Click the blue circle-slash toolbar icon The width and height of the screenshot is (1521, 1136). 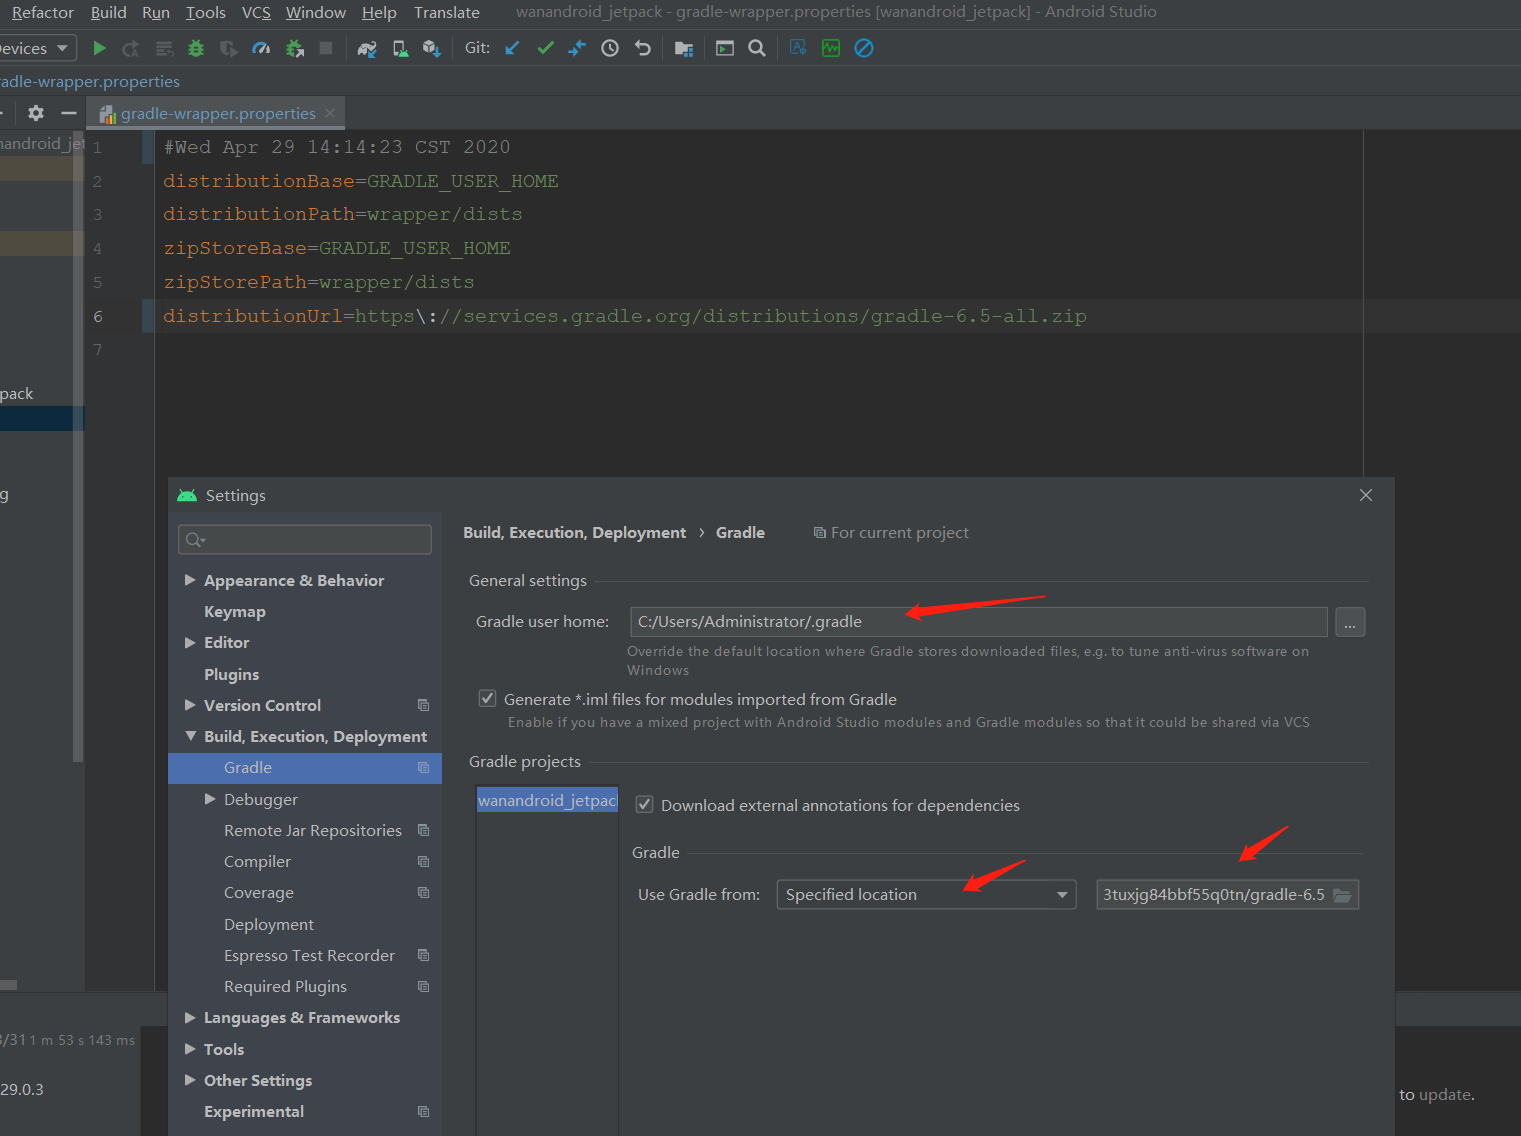click(x=864, y=48)
